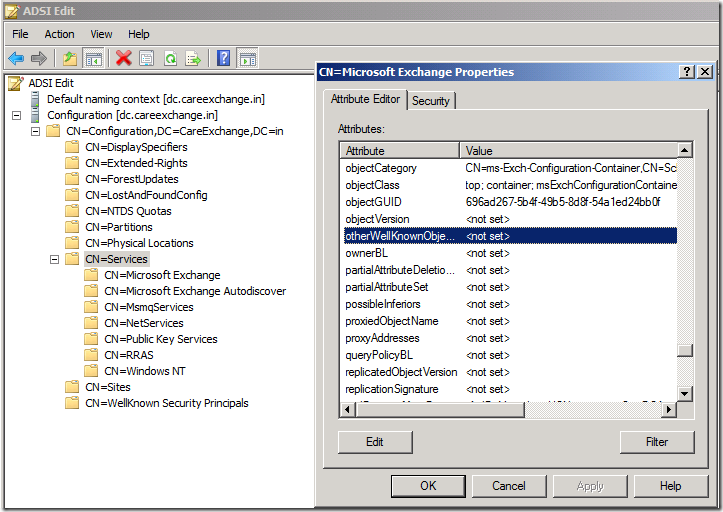Click the Attribute column header
Image resolution: width=723 pixels, height=512 pixels.
click(399, 151)
